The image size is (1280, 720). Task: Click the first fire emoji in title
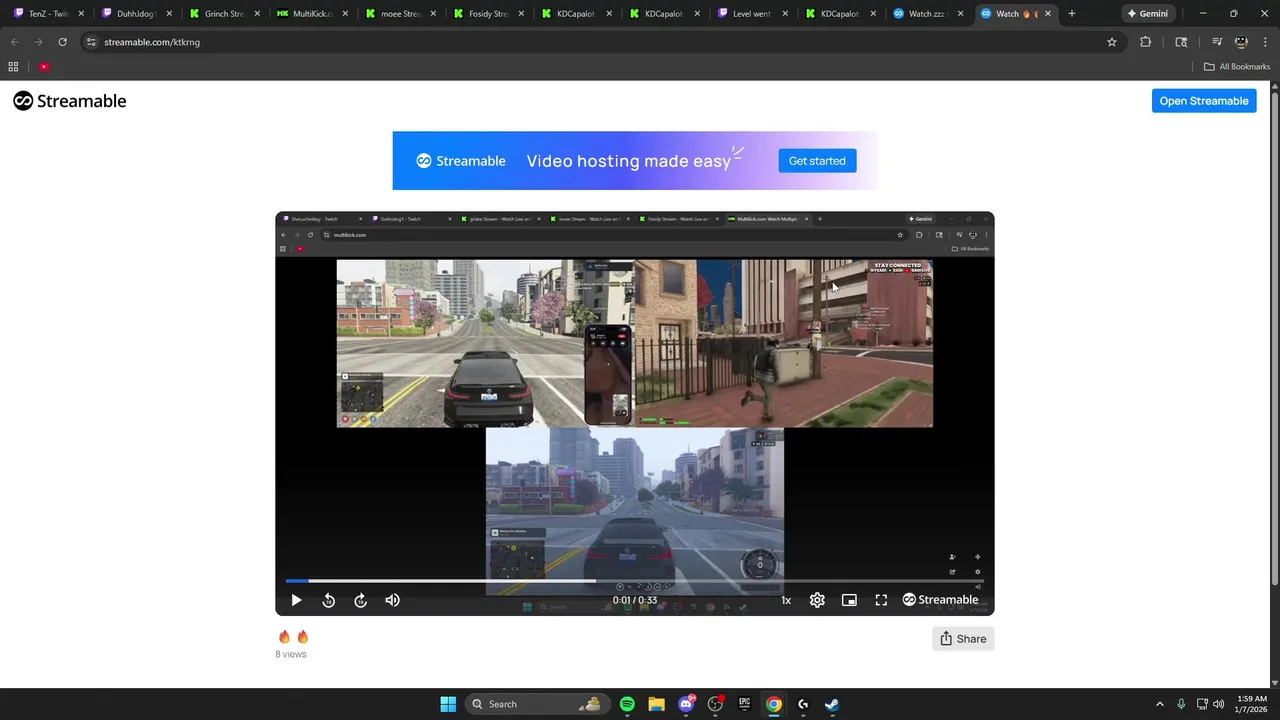tap(284, 637)
